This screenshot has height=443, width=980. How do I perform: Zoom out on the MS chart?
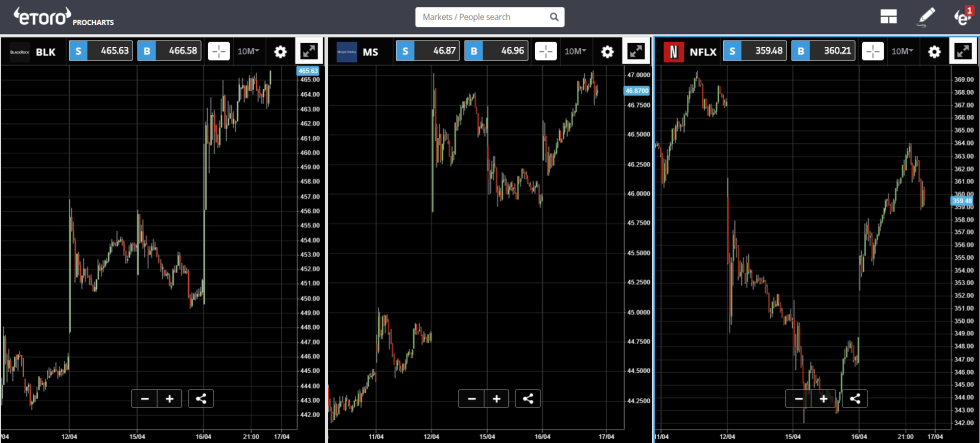(472, 398)
